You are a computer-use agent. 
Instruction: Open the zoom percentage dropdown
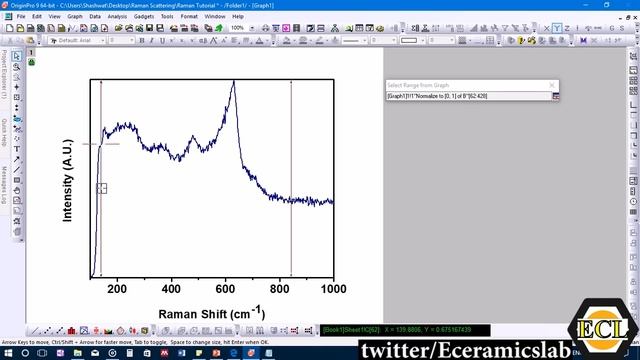point(252,28)
